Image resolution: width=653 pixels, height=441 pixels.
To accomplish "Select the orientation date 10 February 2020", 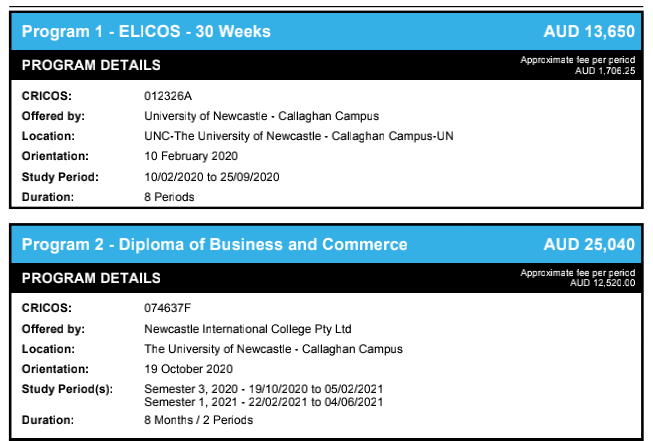I will pos(191,156).
